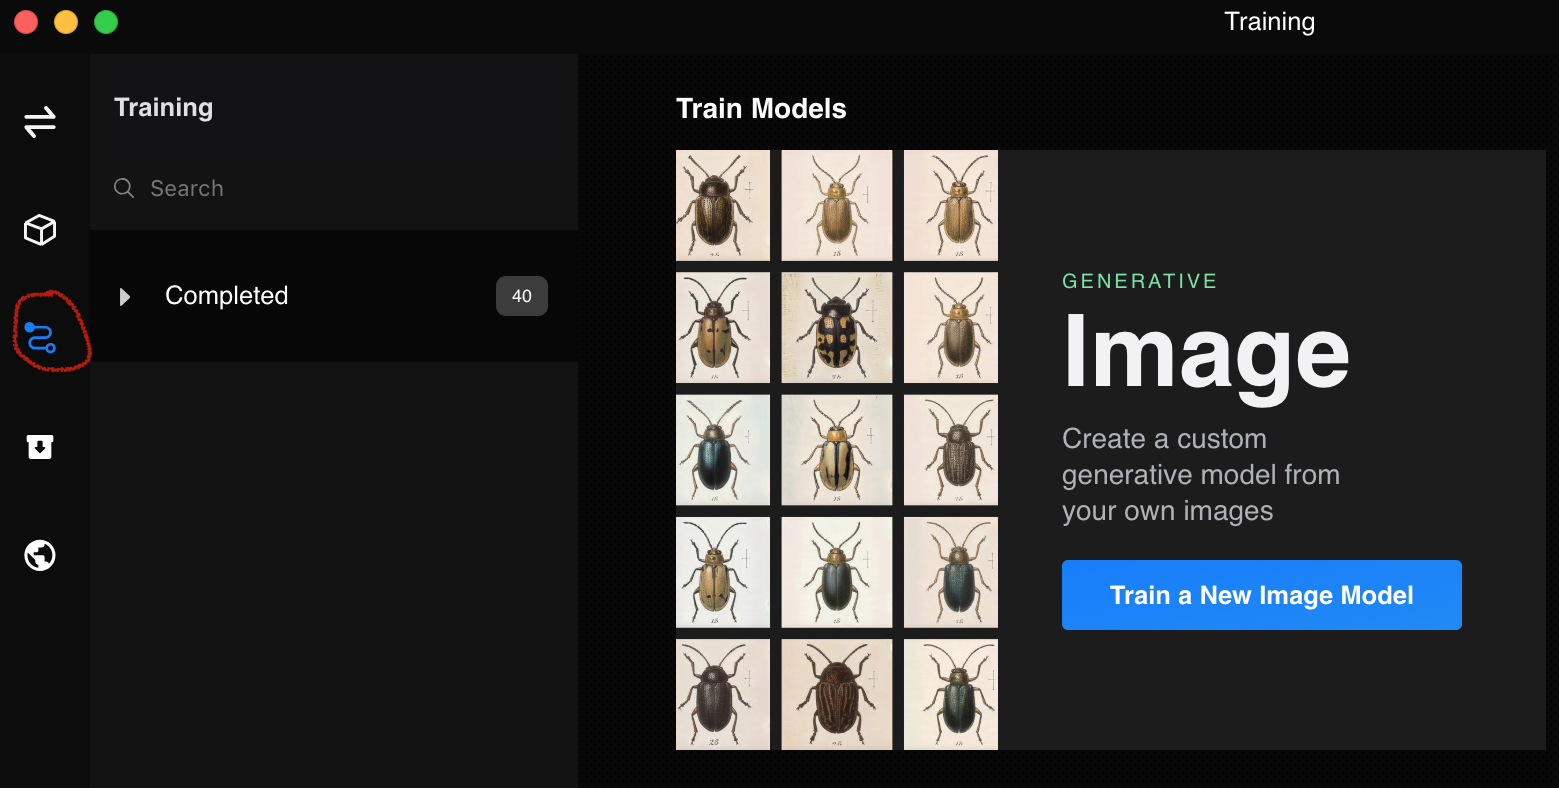
Task: Open the 3D cube models icon
Action: (x=40, y=230)
